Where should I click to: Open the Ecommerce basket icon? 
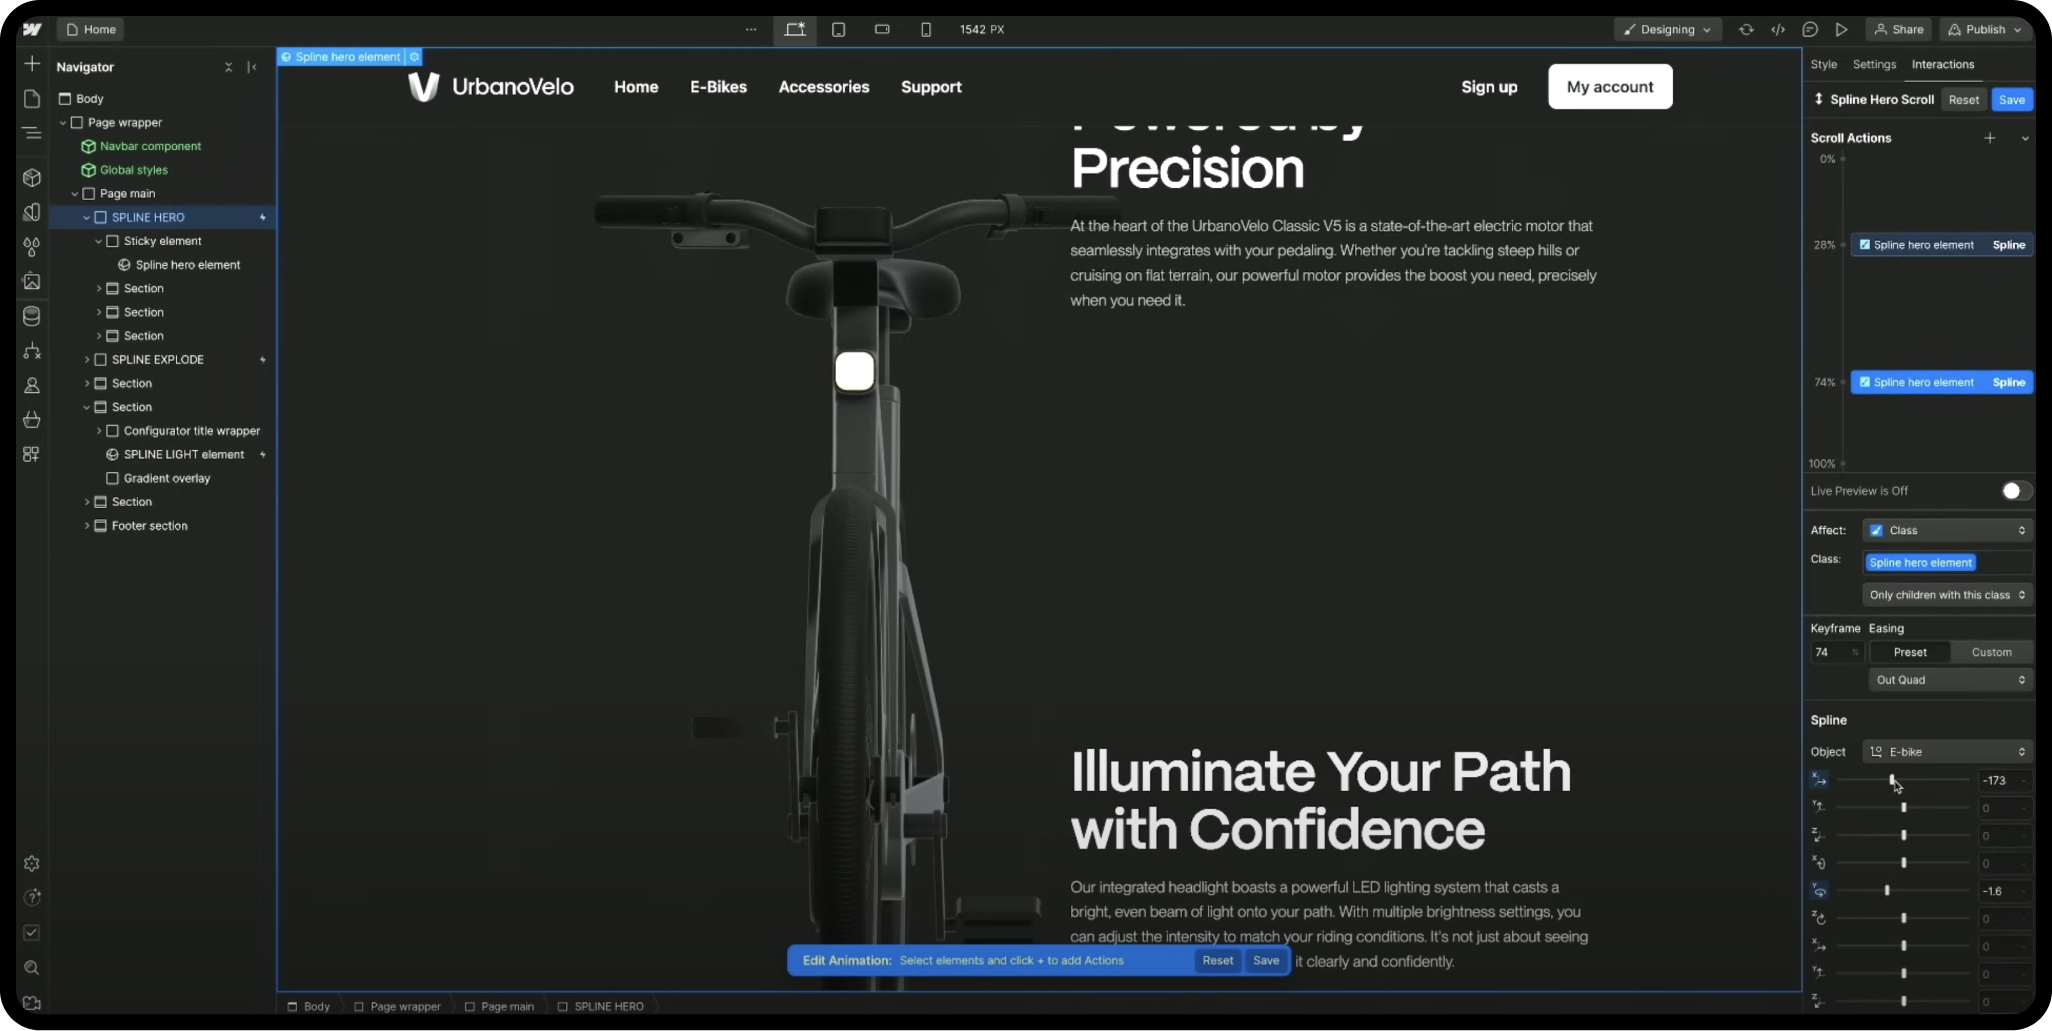pos(32,419)
